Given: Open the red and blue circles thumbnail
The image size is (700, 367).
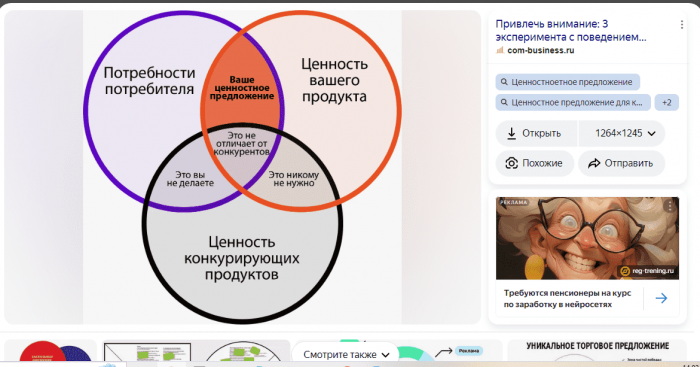Looking at the screenshot, I should 50,350.
